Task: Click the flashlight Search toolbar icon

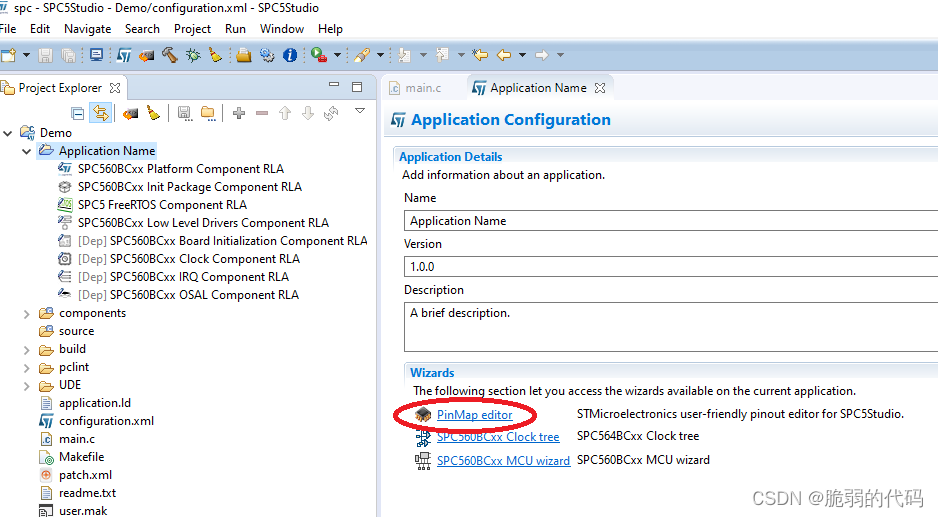Action: [362, 55]
